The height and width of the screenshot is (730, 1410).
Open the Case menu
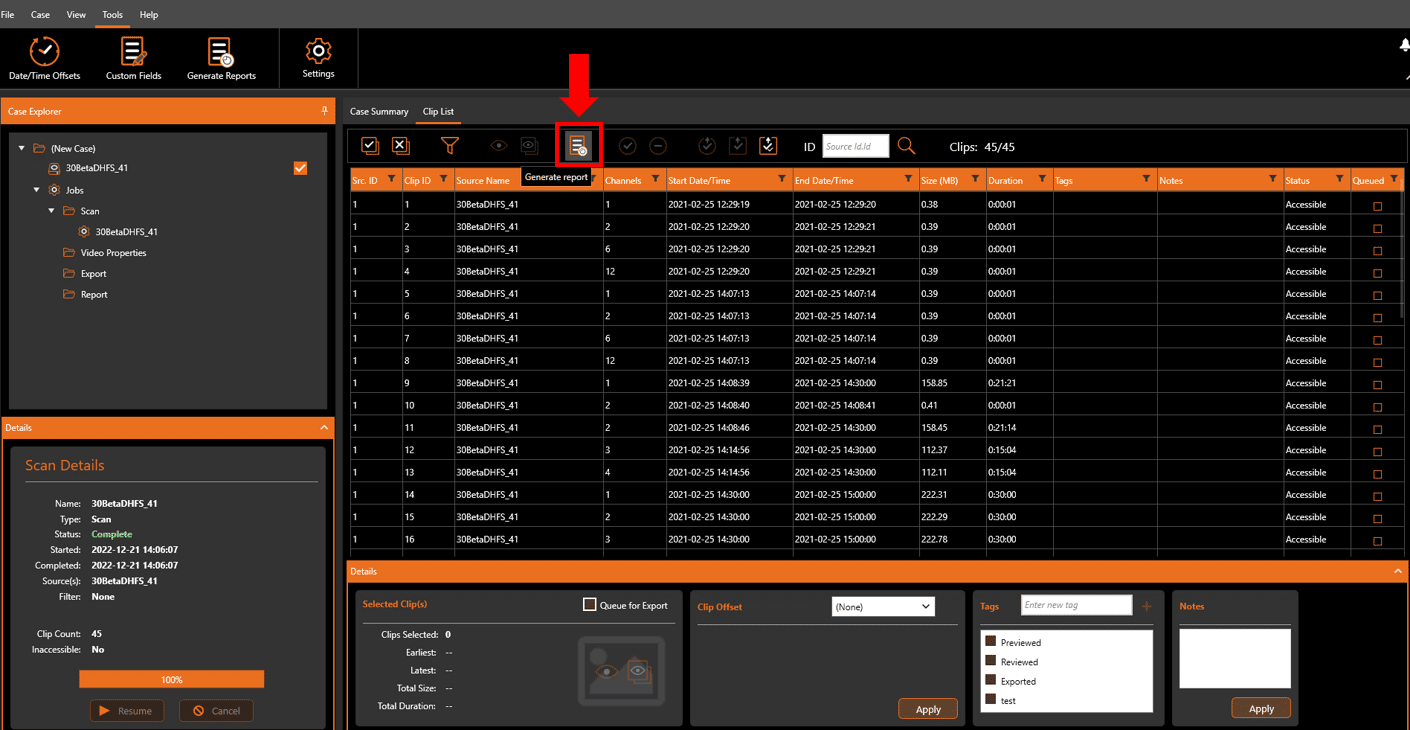[40, 15]
